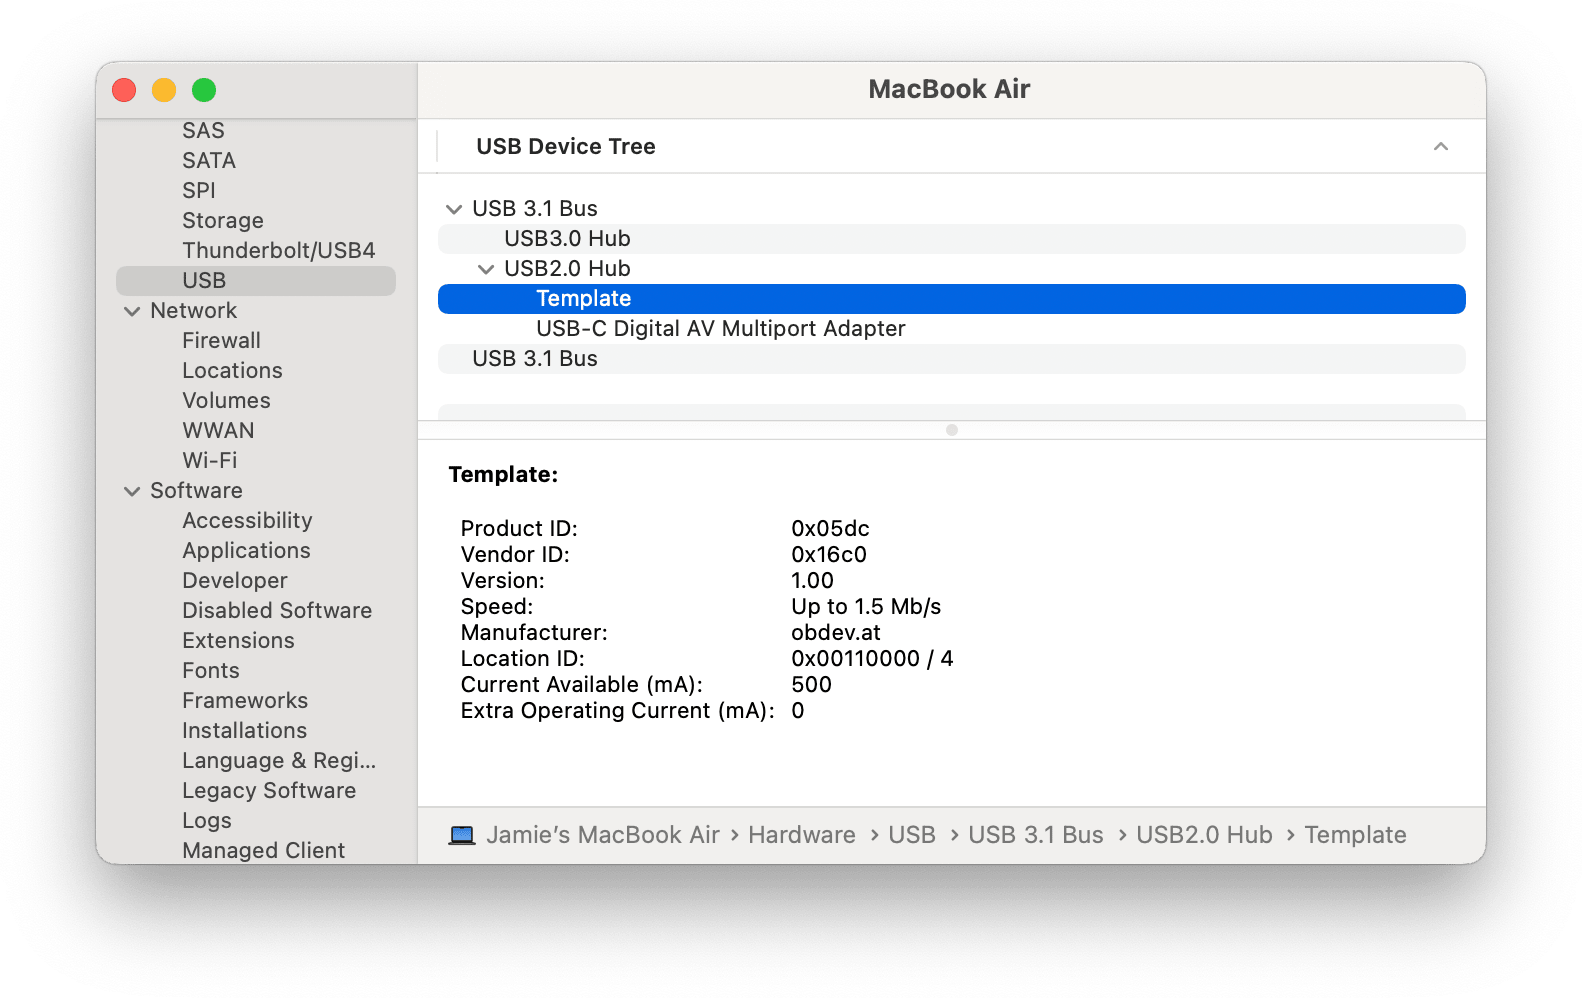The image size is (1582, 998).
Task: Zoom the window with green button
Action: click(204, 90)
